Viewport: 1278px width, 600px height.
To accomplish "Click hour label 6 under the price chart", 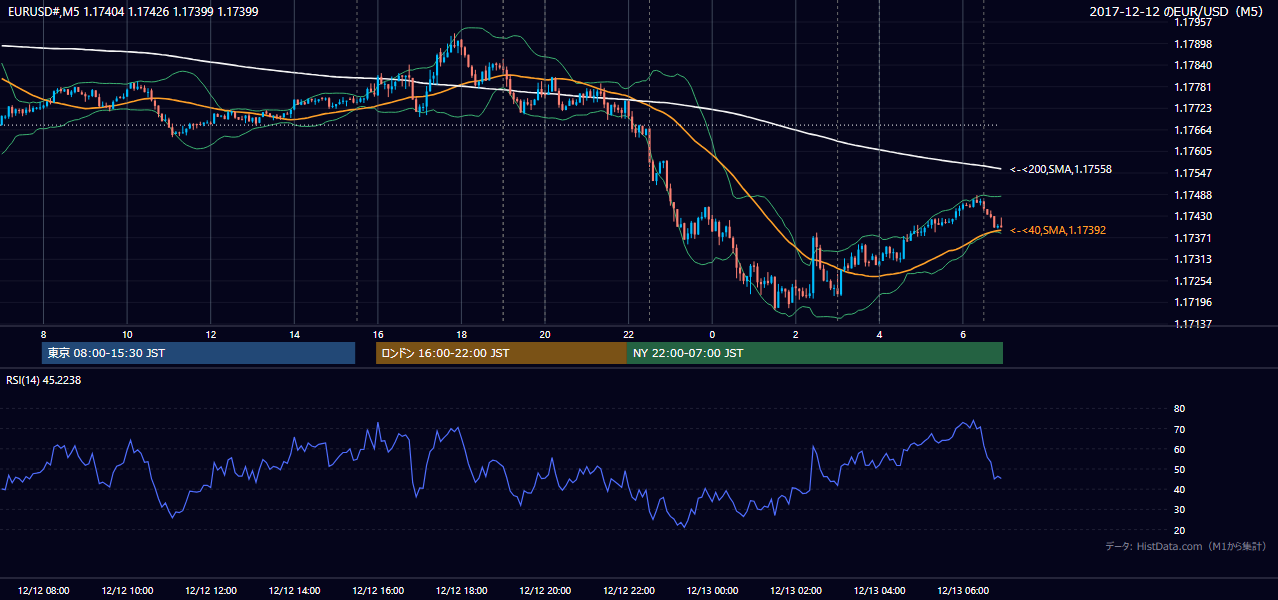I will point(963,334).
